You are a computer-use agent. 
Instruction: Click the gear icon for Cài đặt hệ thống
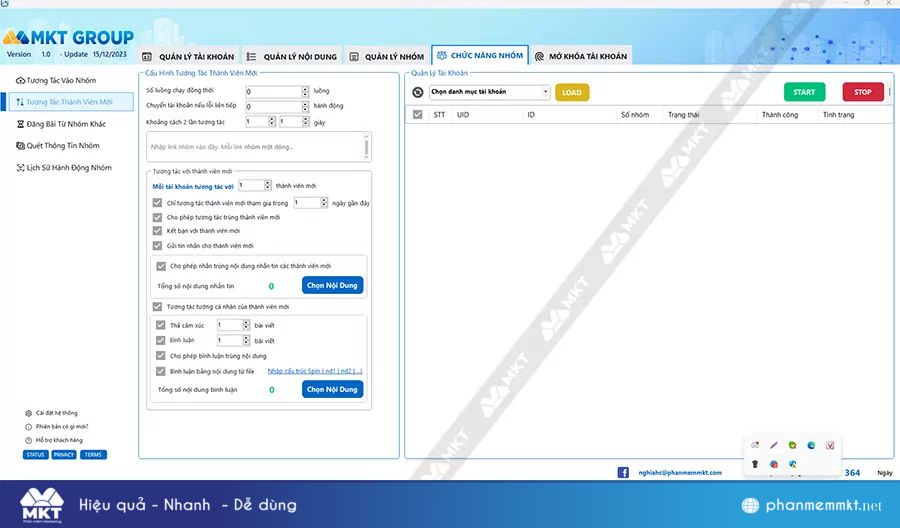coord(28,413)
